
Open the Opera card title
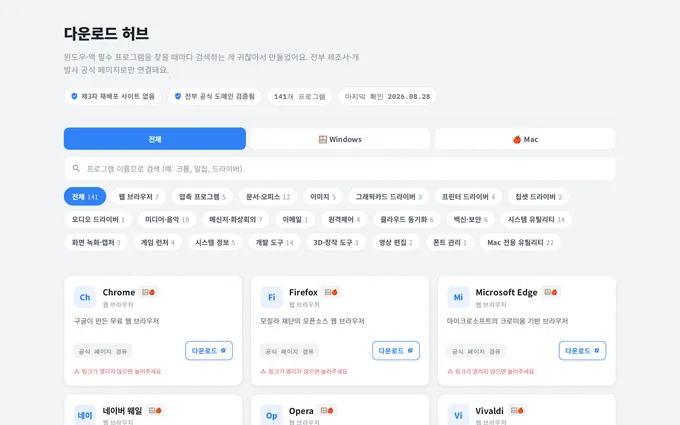(301, 410)
